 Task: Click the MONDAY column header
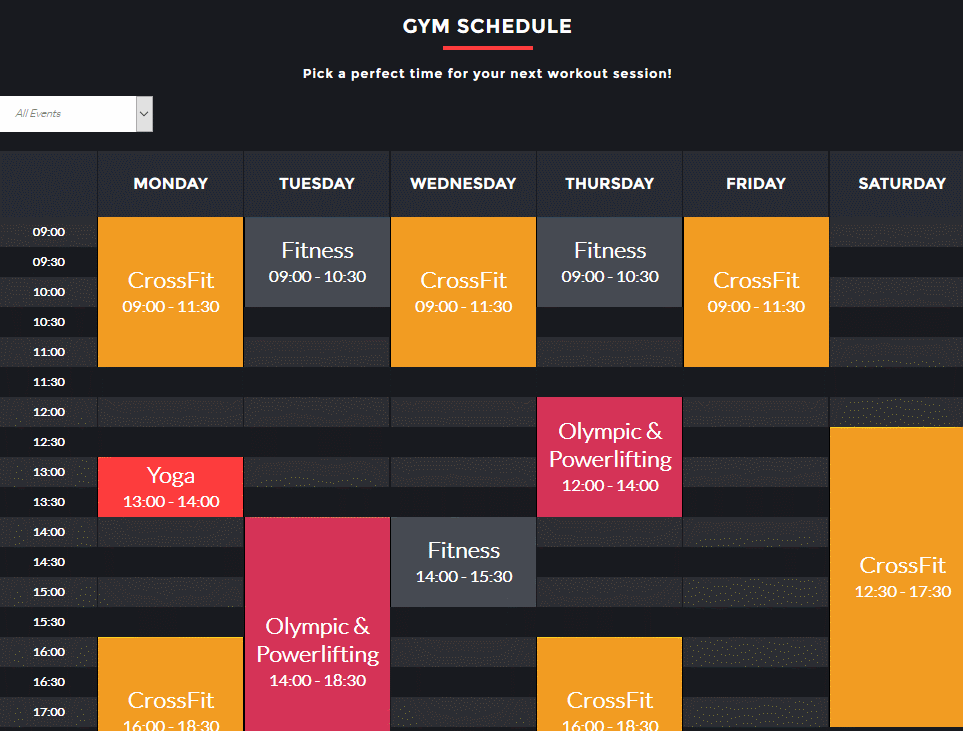(171, 184)
